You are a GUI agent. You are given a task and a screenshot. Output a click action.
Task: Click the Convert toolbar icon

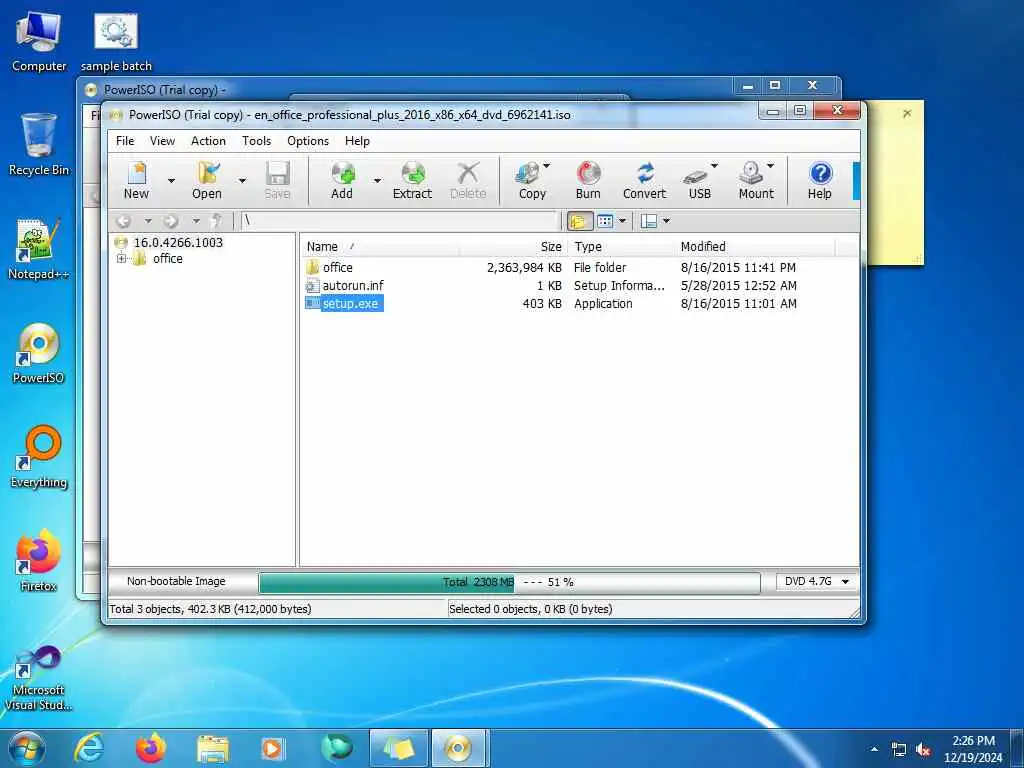pos(644,180)
